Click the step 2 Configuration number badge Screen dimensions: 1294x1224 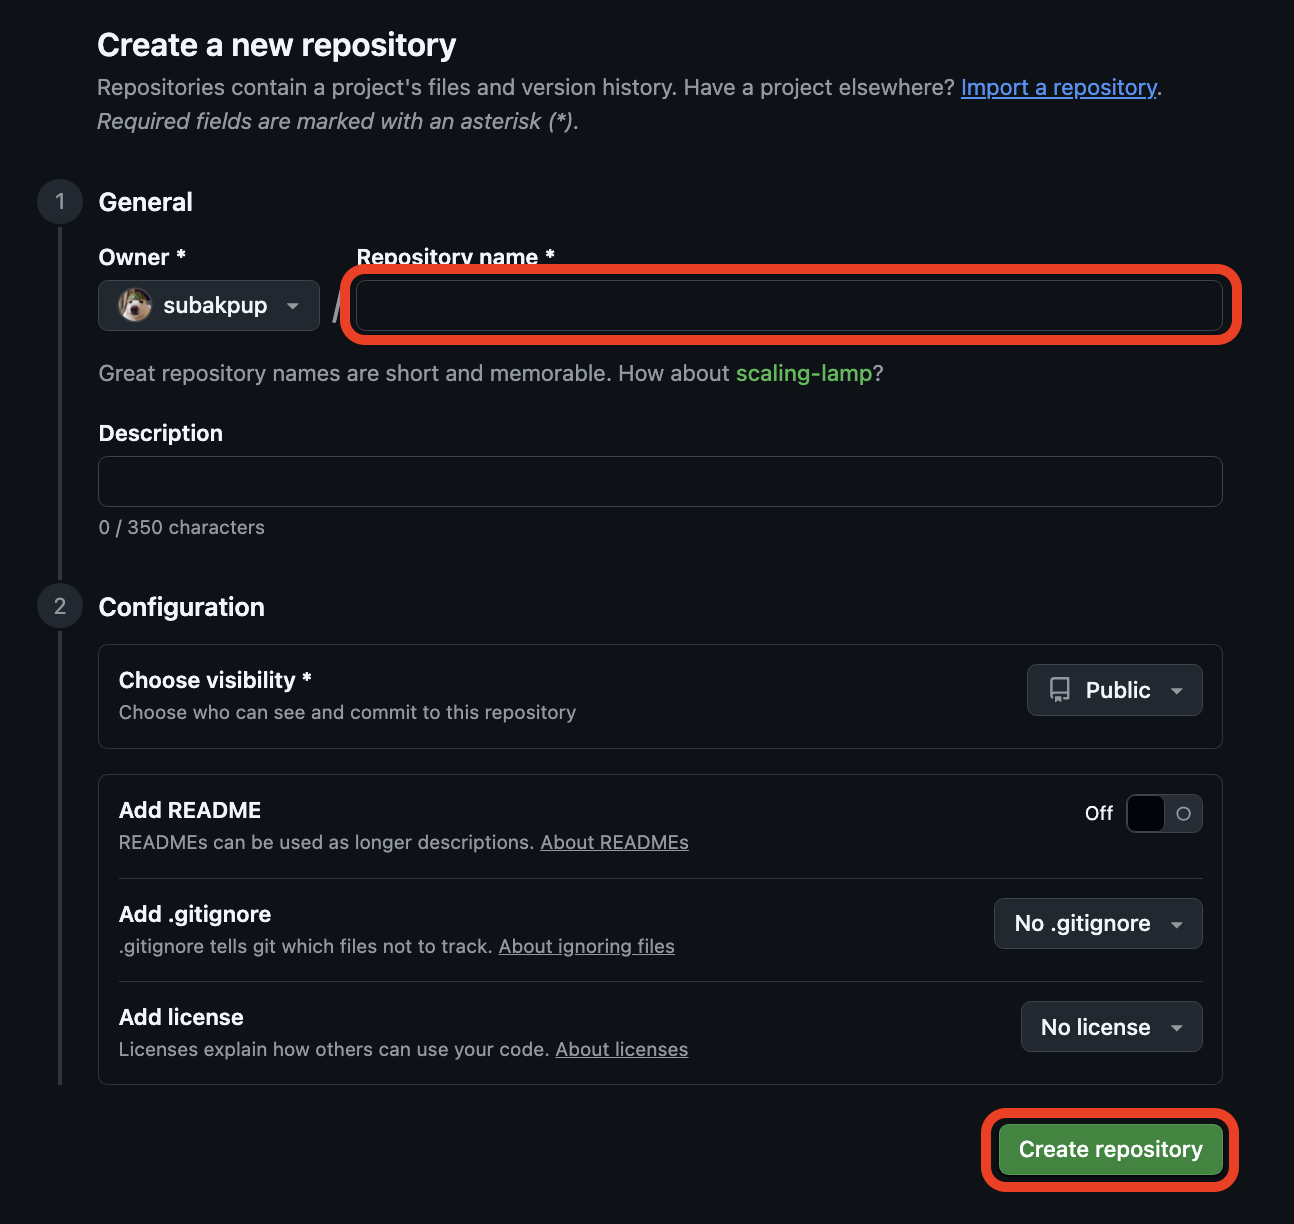60,607
